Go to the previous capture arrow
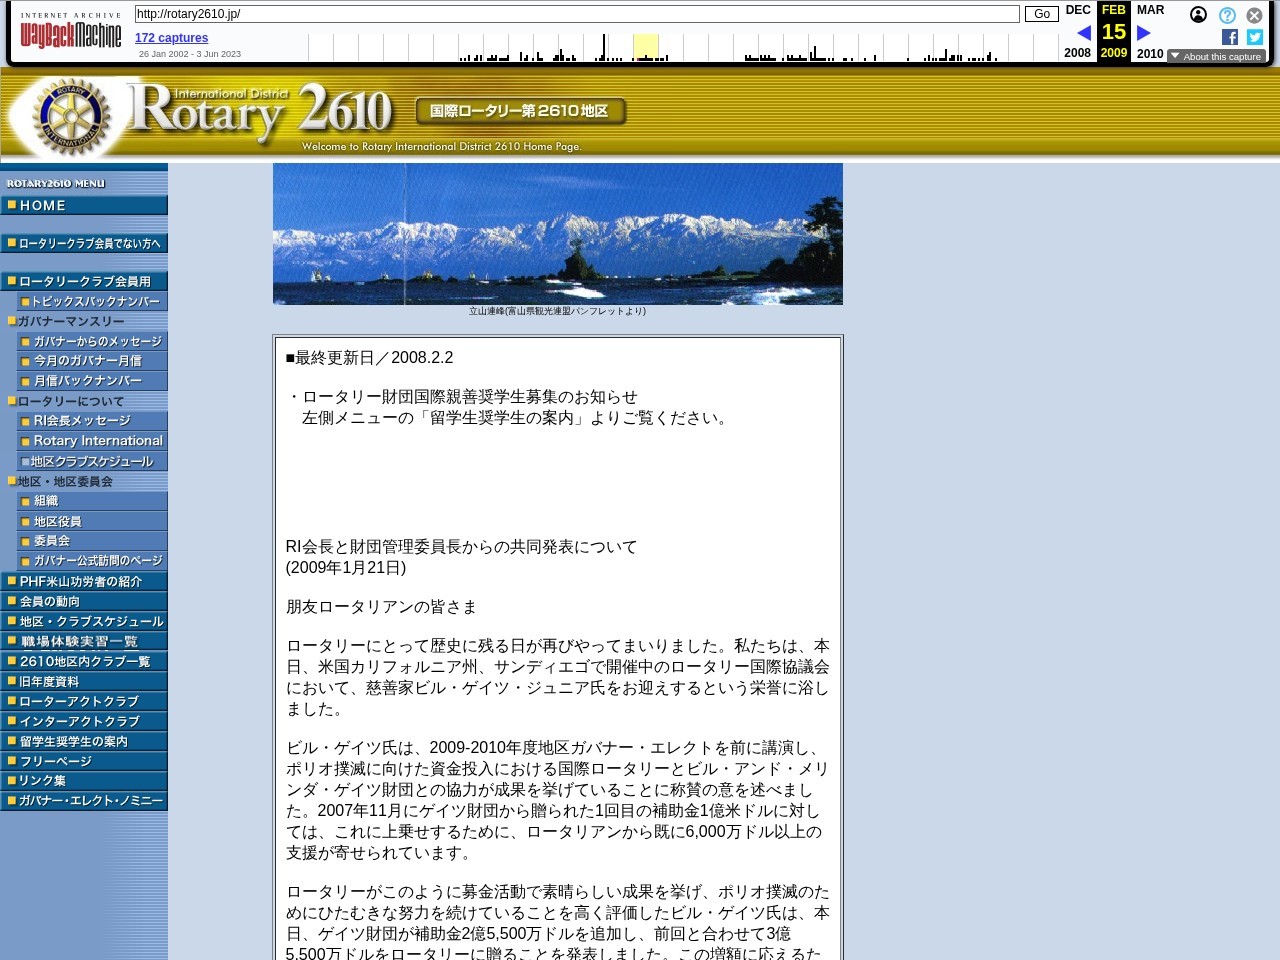The width and height of the screenshot is (1280, 960). tap(1084, 32)
